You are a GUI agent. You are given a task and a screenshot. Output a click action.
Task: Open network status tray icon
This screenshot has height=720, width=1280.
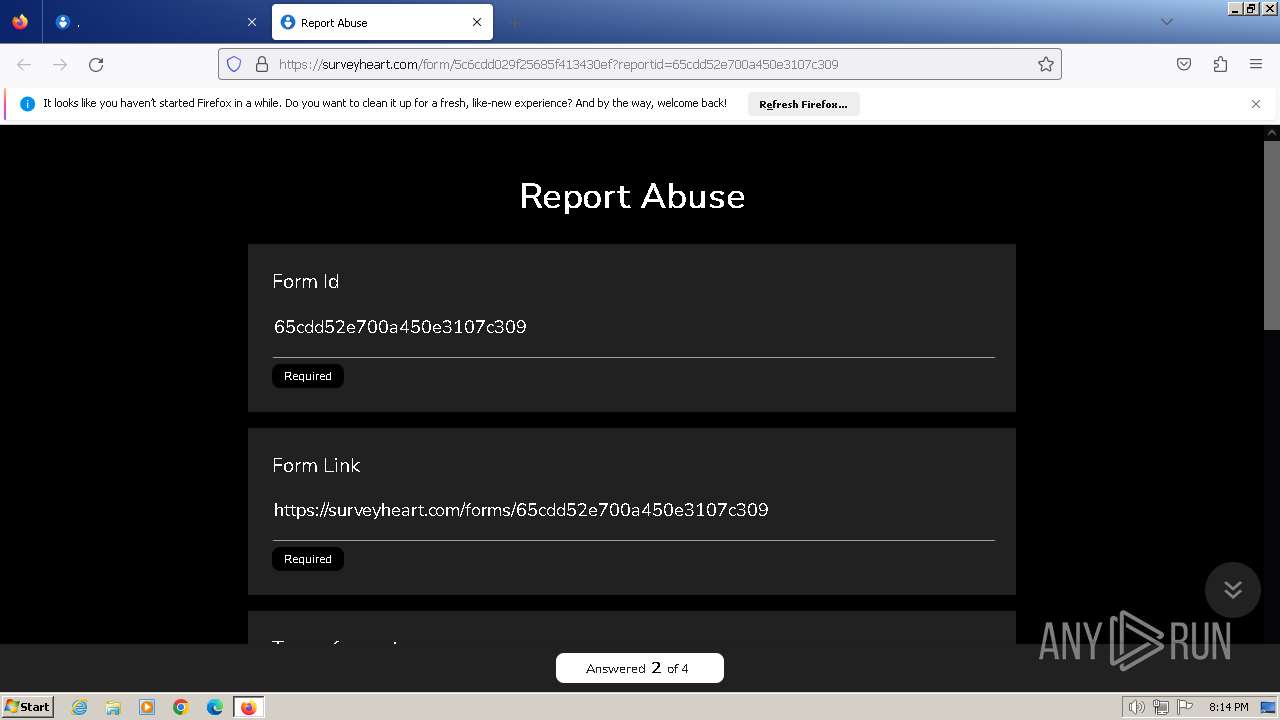pyautogui.click(x=1161, y=707)
